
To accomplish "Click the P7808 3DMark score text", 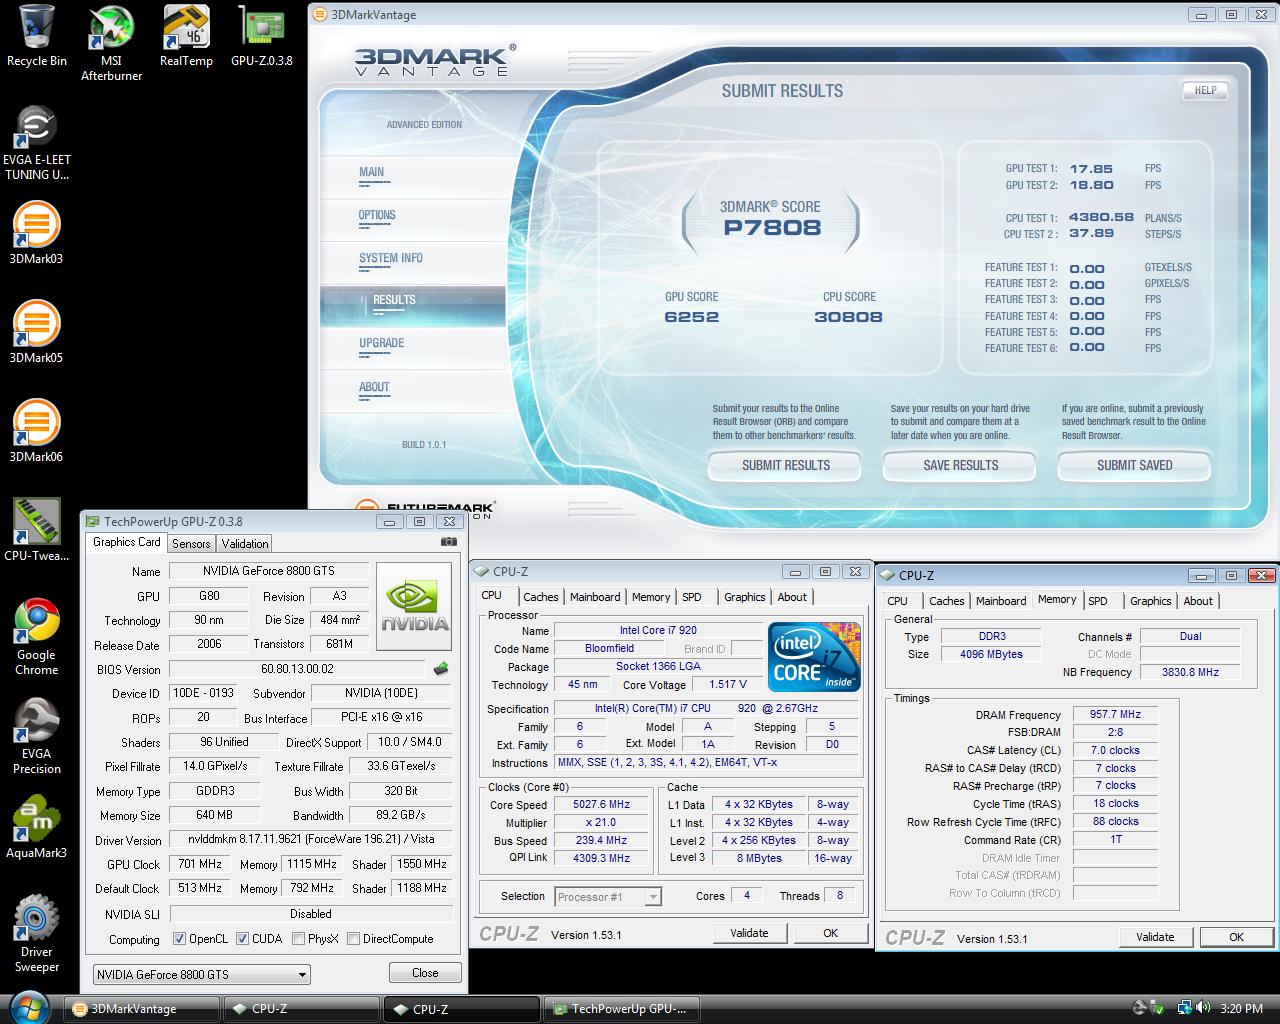I will 772,228.
